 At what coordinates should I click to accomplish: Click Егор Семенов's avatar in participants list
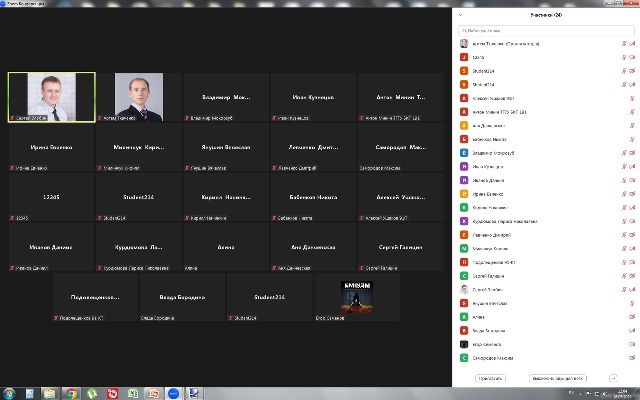(x=464, y=343)
